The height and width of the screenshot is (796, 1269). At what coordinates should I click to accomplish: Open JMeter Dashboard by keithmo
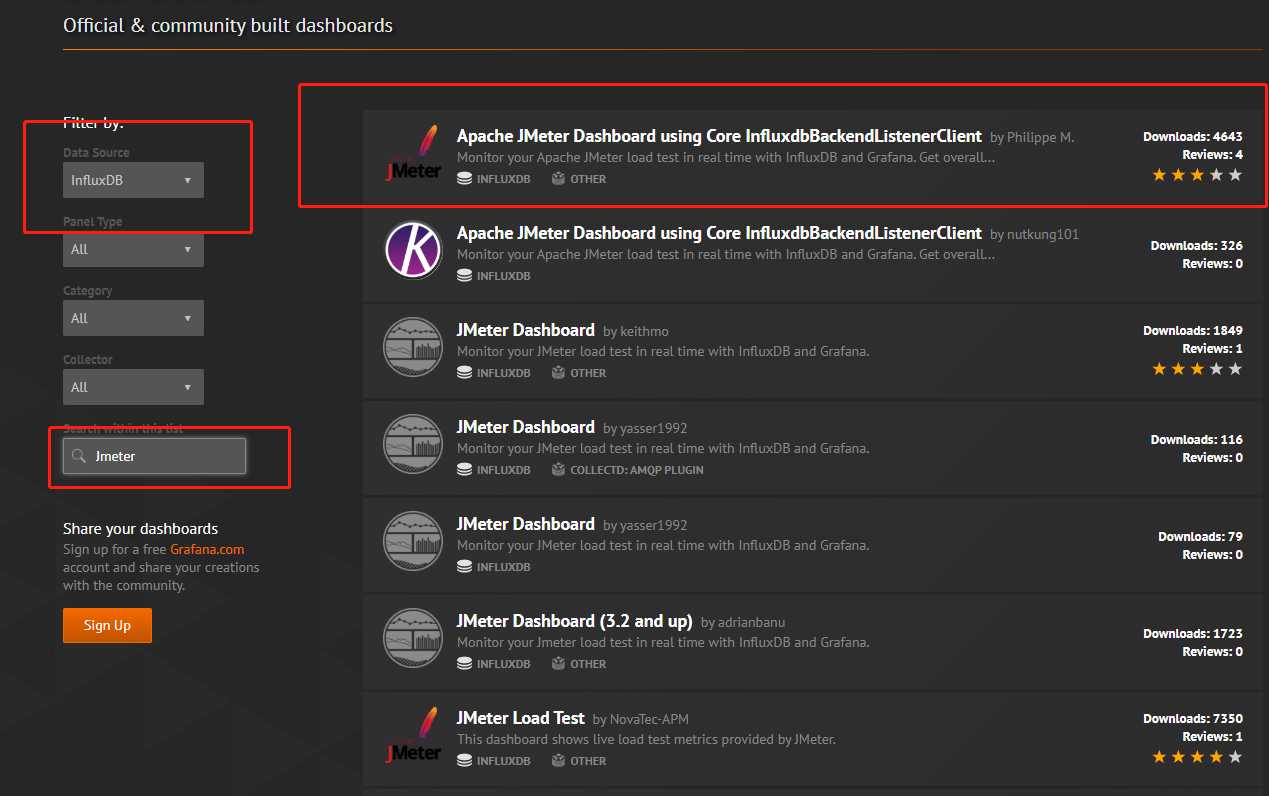(526, 330)
